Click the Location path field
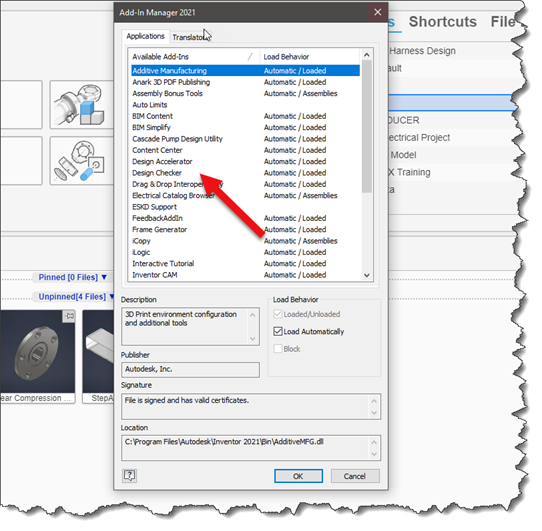 click(x=251, y=448)
